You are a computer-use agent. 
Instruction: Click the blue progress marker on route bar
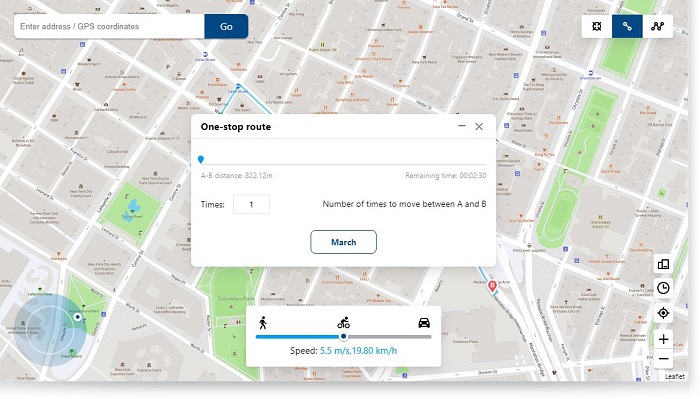(201, 159)
